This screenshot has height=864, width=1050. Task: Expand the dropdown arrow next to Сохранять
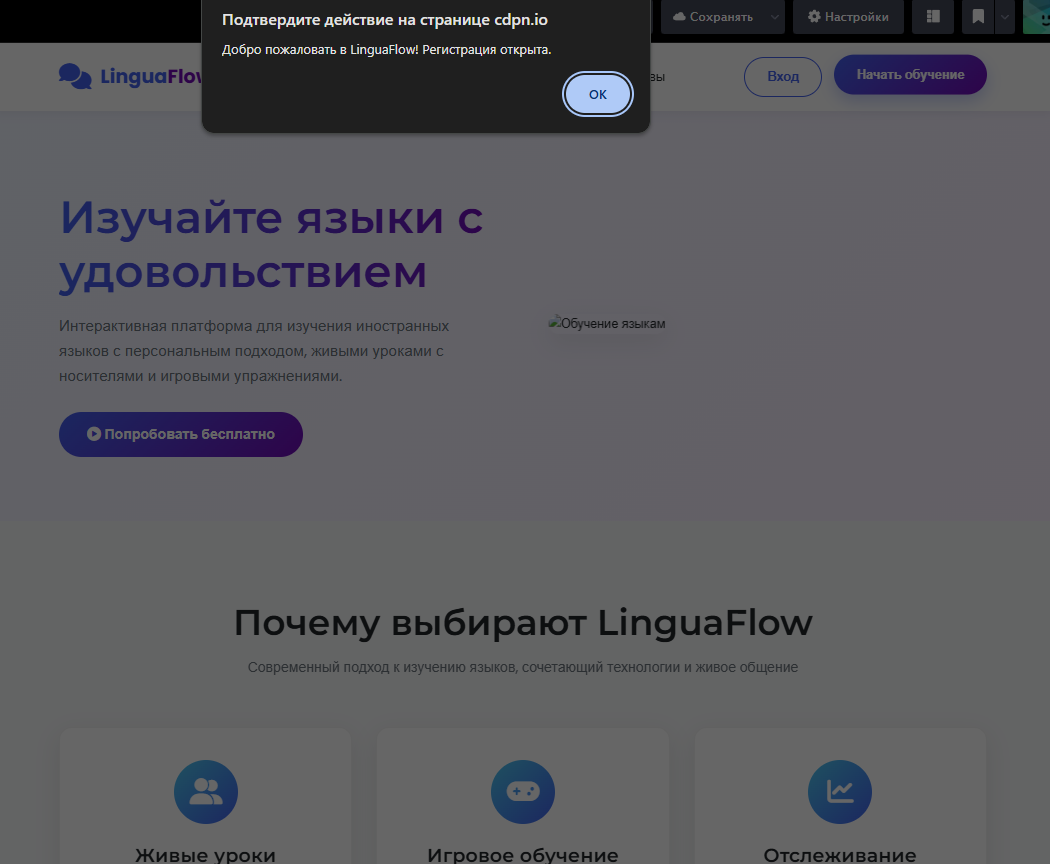[775, 16]
